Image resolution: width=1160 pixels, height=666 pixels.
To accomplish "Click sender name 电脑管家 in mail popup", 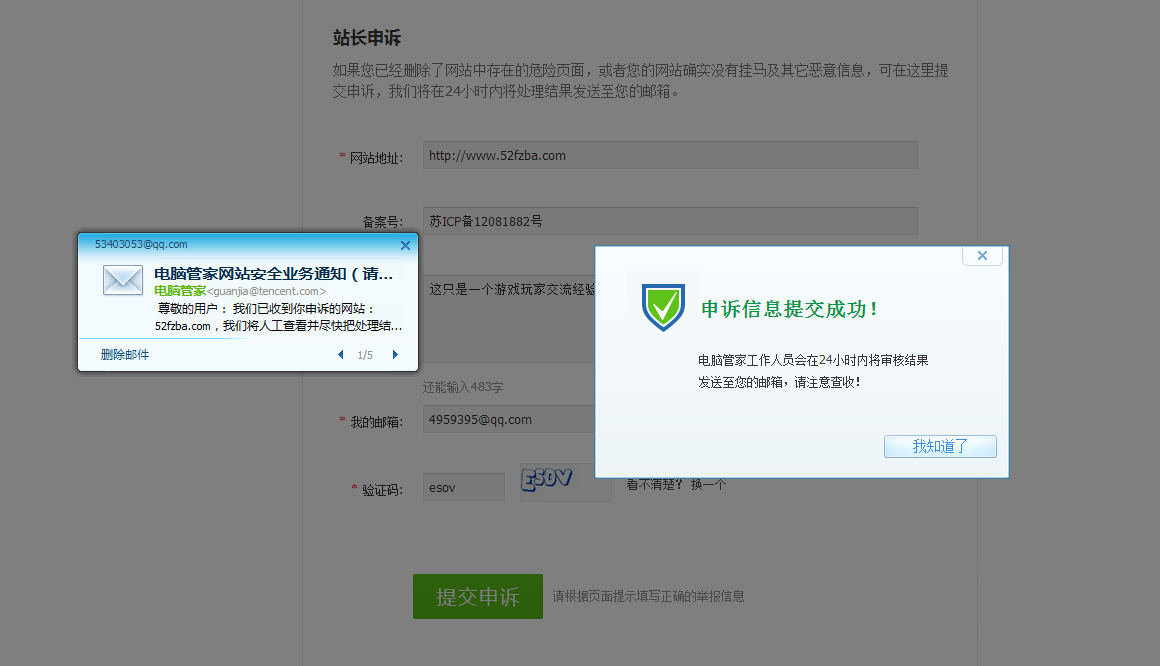I will pyautogui.click(x=180, y=291).
